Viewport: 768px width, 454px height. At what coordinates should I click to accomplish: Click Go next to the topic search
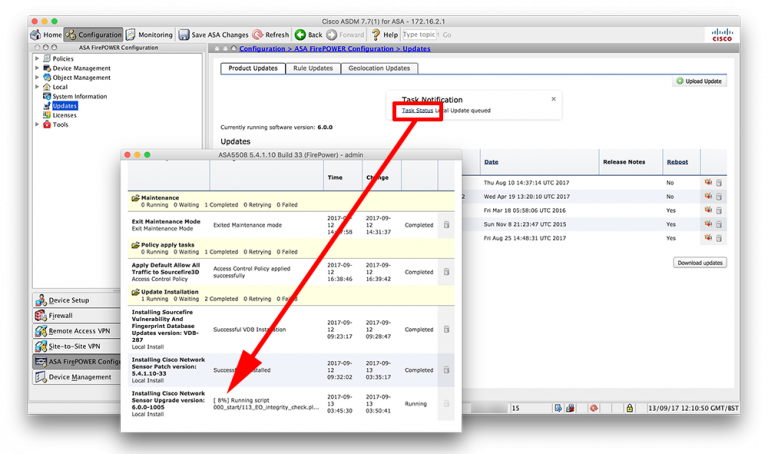(x=447, y=35)
